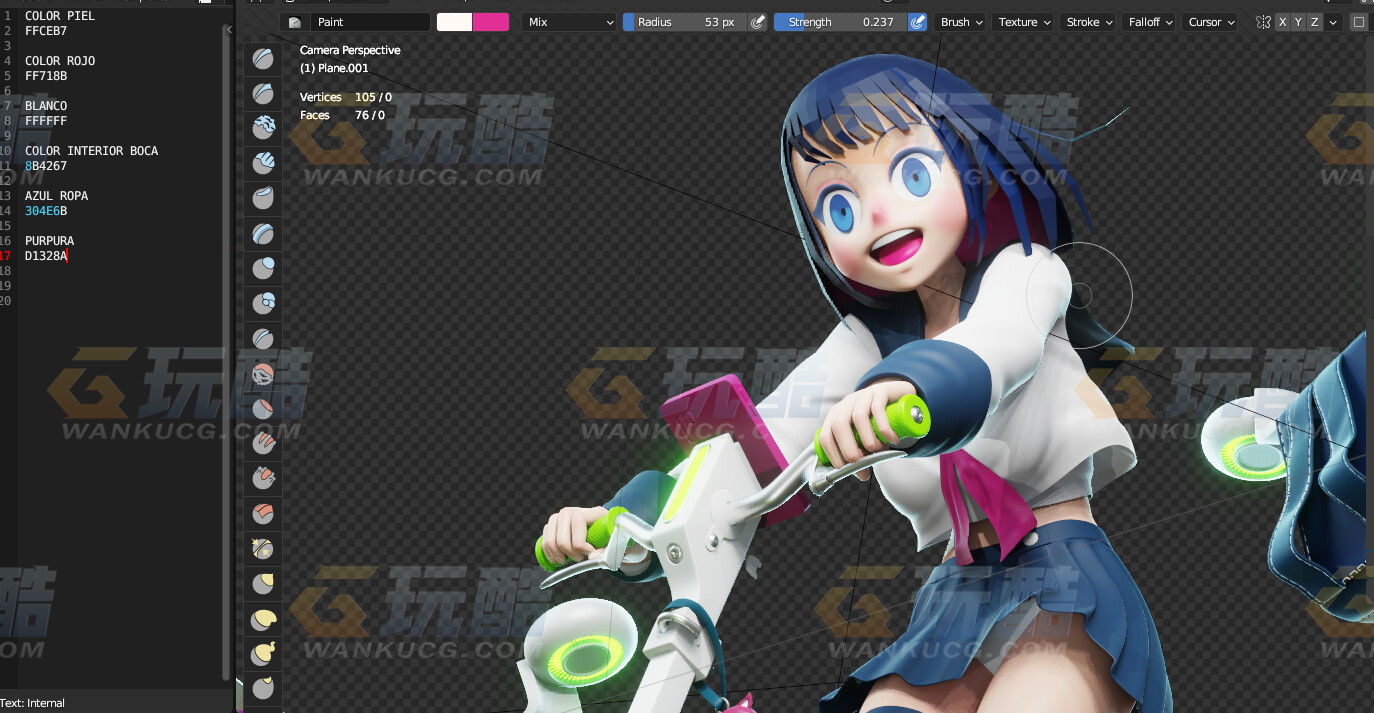Click the Camera Perspective viewport label
The width and height of the screenshot is (1374, 713).
350,50
